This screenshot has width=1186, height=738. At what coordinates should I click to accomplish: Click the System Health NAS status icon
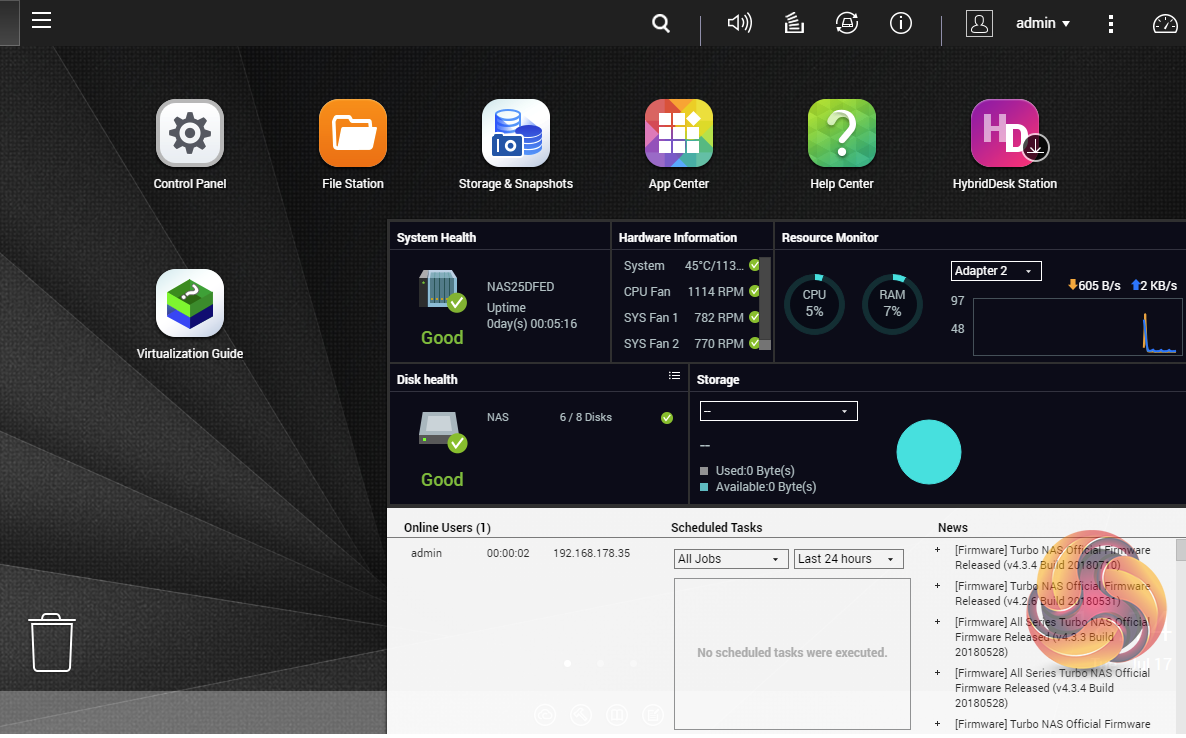coord(442,291)
